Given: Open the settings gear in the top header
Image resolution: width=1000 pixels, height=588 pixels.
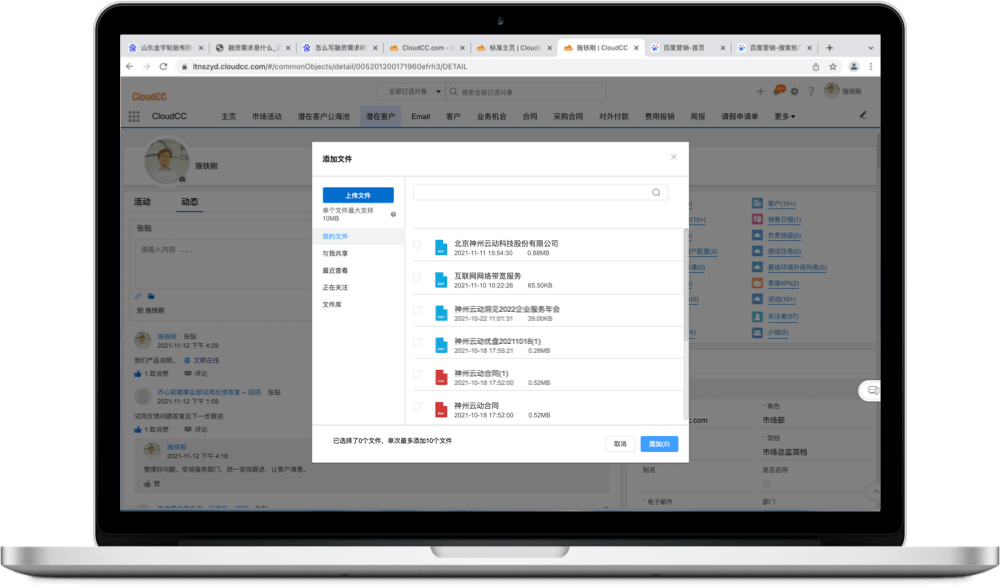Looking at the screenshot, I should click(x=794, y=92).
